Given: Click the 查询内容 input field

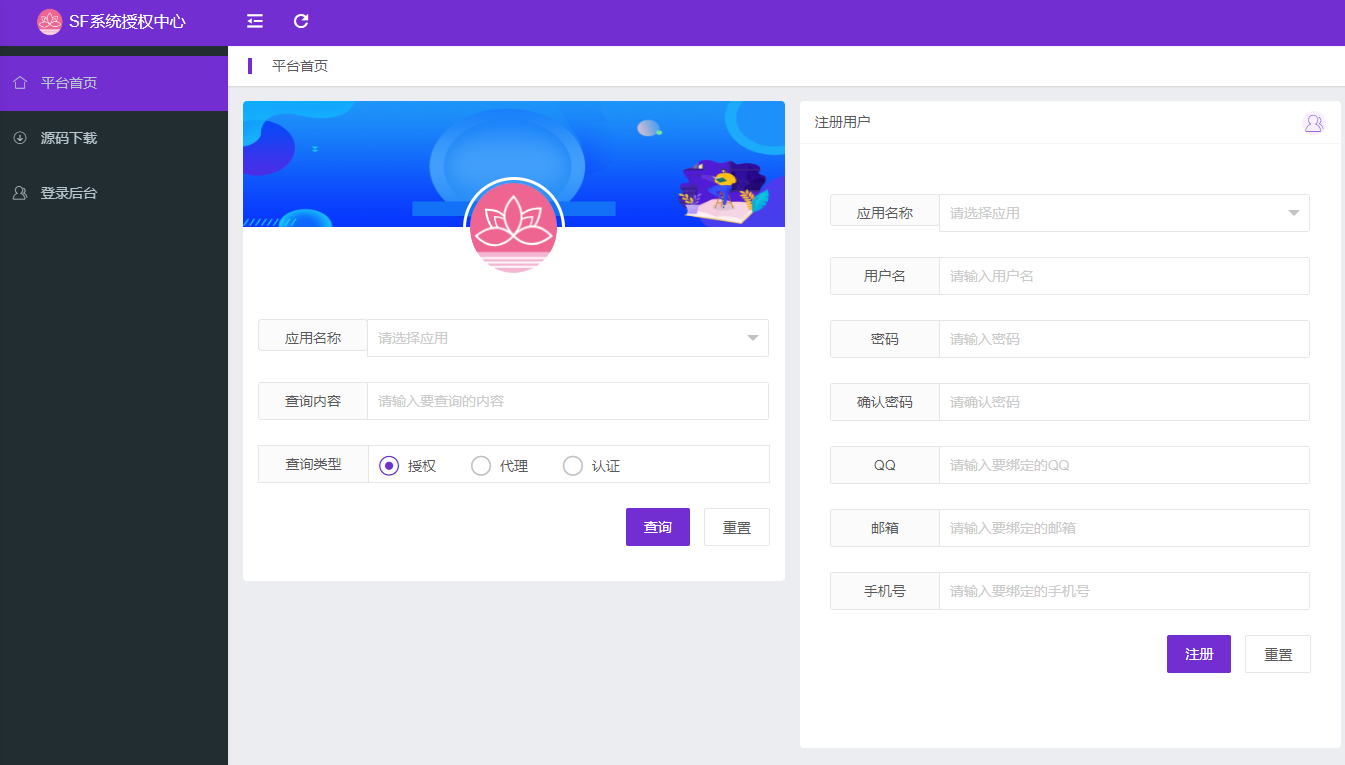Looking at the screenshot, I should (x=567, y=401).
